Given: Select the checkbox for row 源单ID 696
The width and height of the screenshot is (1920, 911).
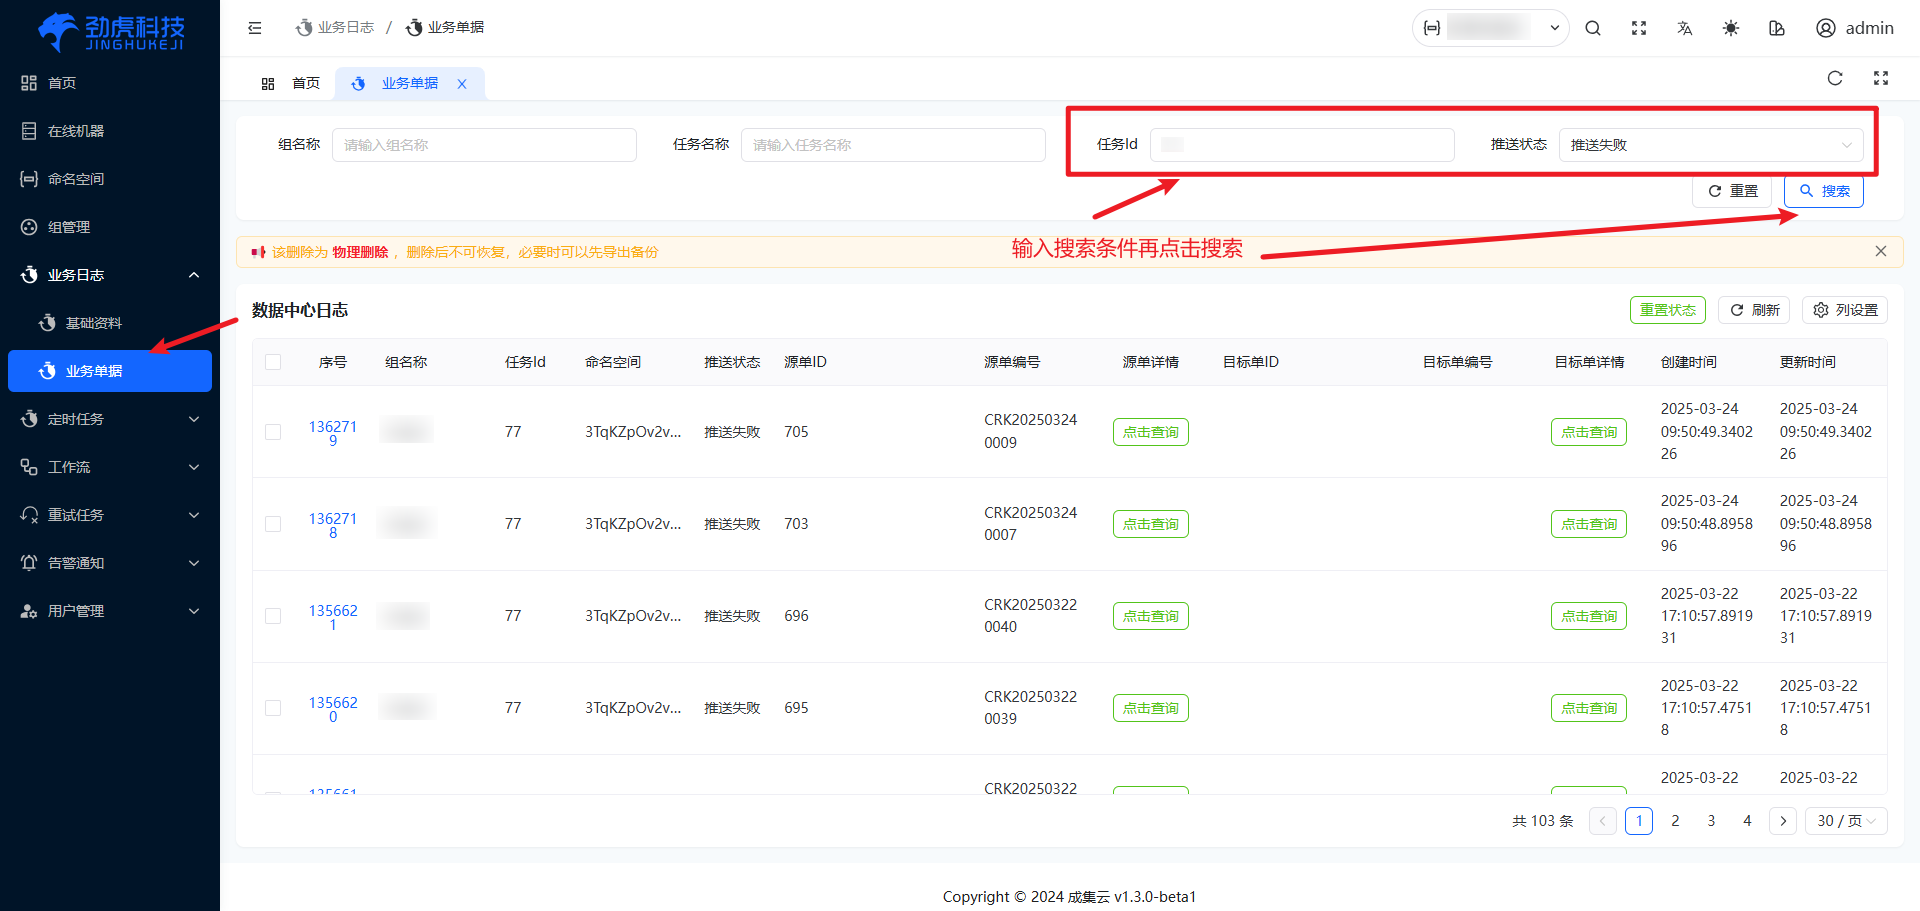Looking at the screenshot, I should point(273,616).
